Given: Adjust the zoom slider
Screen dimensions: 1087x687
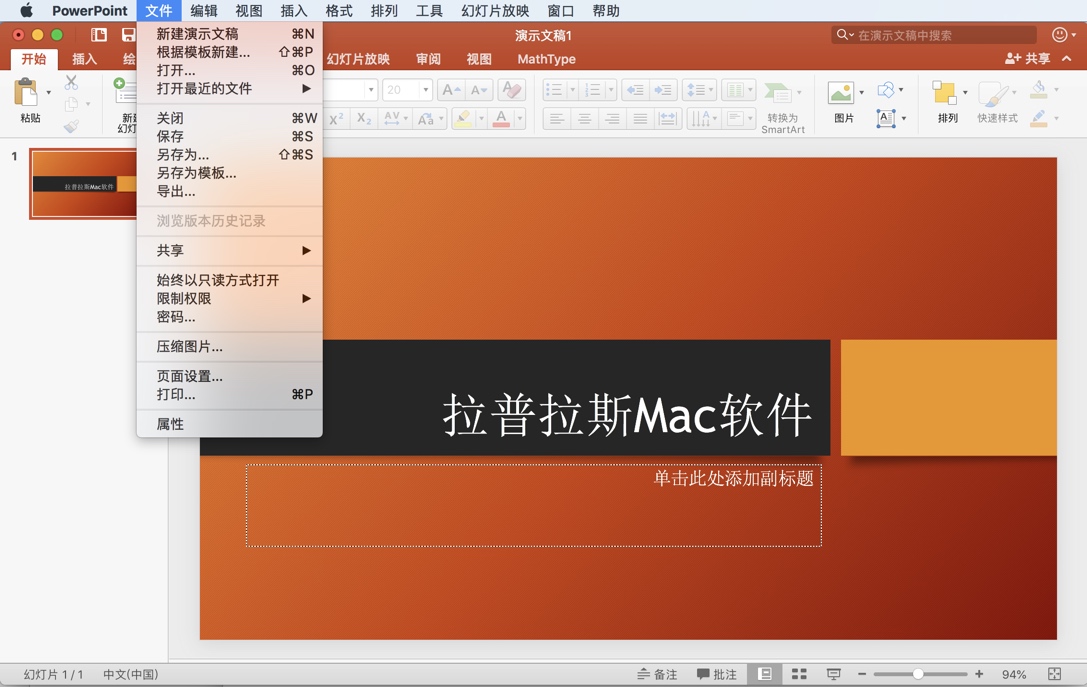Looking at the screenshot, I should [920, 673].
